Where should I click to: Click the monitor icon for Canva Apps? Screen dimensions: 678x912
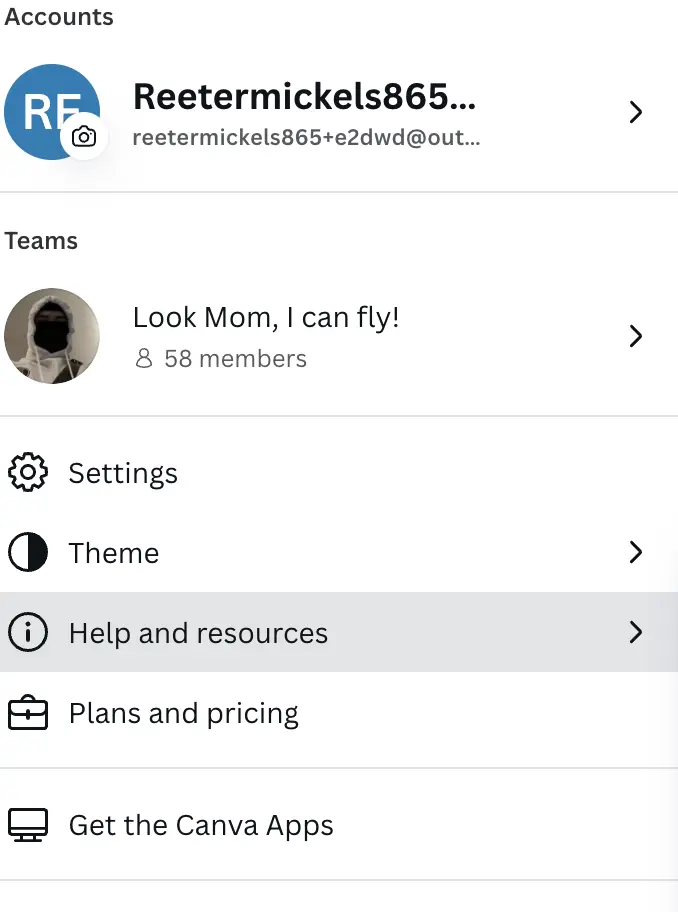pyautogui.click(x=28, y=825)
